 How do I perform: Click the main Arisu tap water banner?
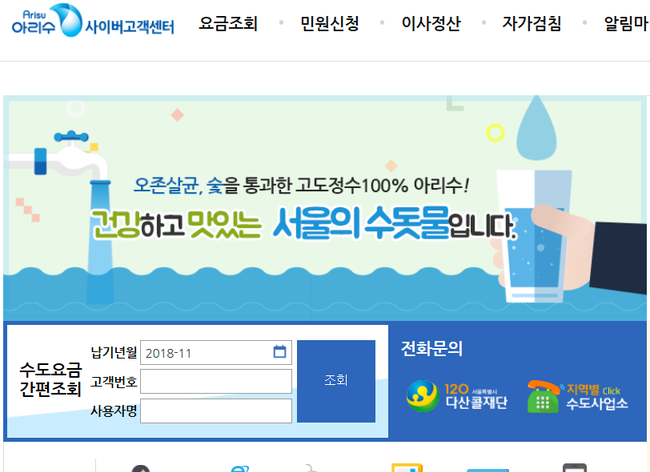(325, 208)
